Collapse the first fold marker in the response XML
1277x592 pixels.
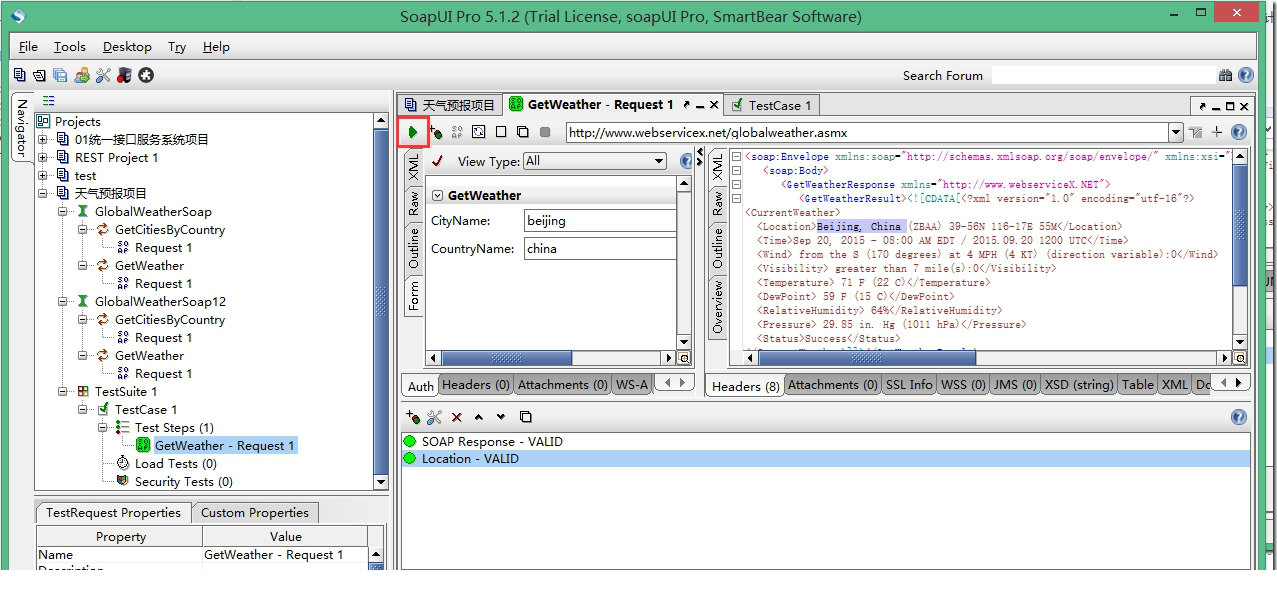pyautogui.click(x=736, y=157)
